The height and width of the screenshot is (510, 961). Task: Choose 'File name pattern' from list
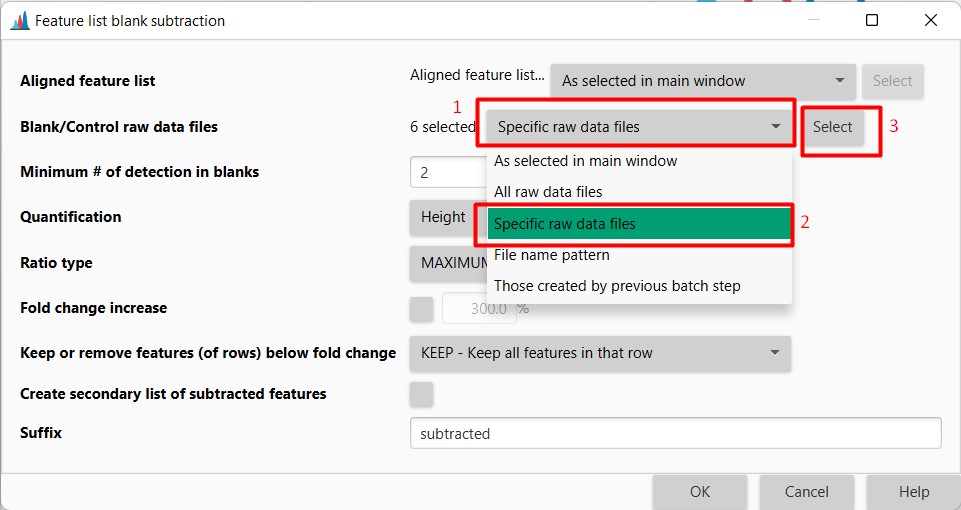[x=552, y=255]
